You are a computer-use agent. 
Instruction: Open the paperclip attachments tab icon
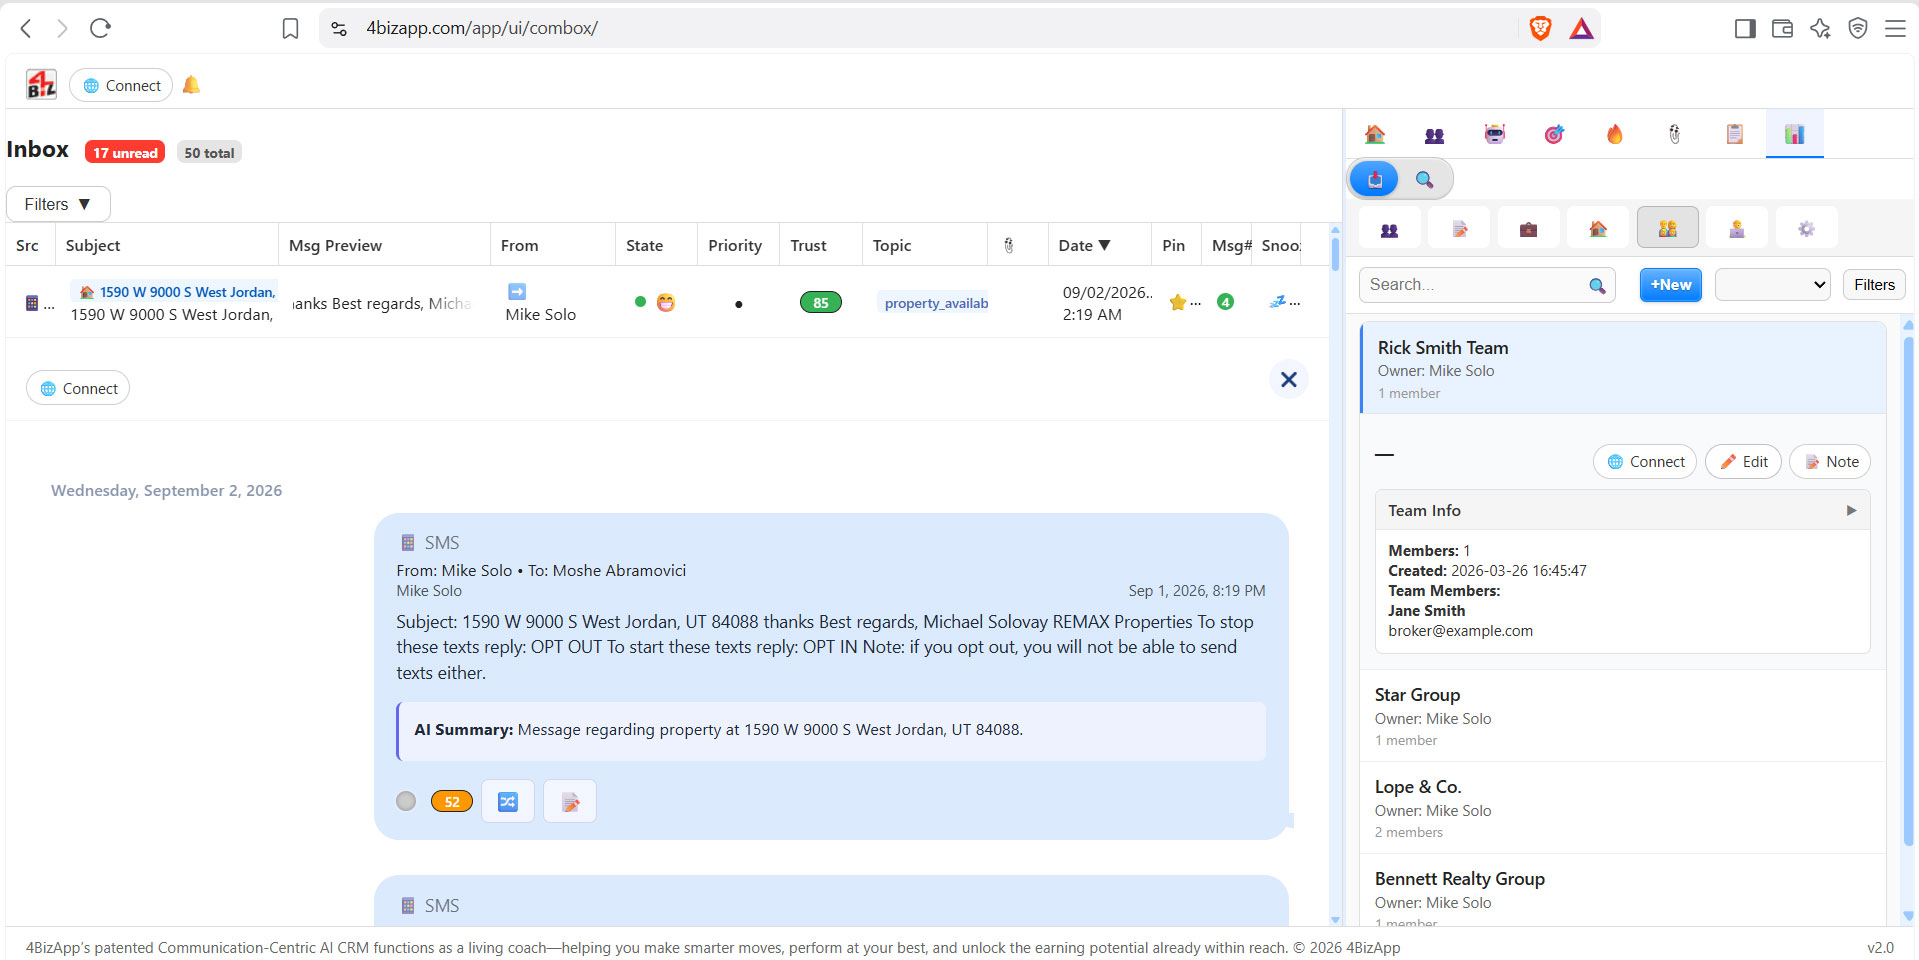[1674, 134]
